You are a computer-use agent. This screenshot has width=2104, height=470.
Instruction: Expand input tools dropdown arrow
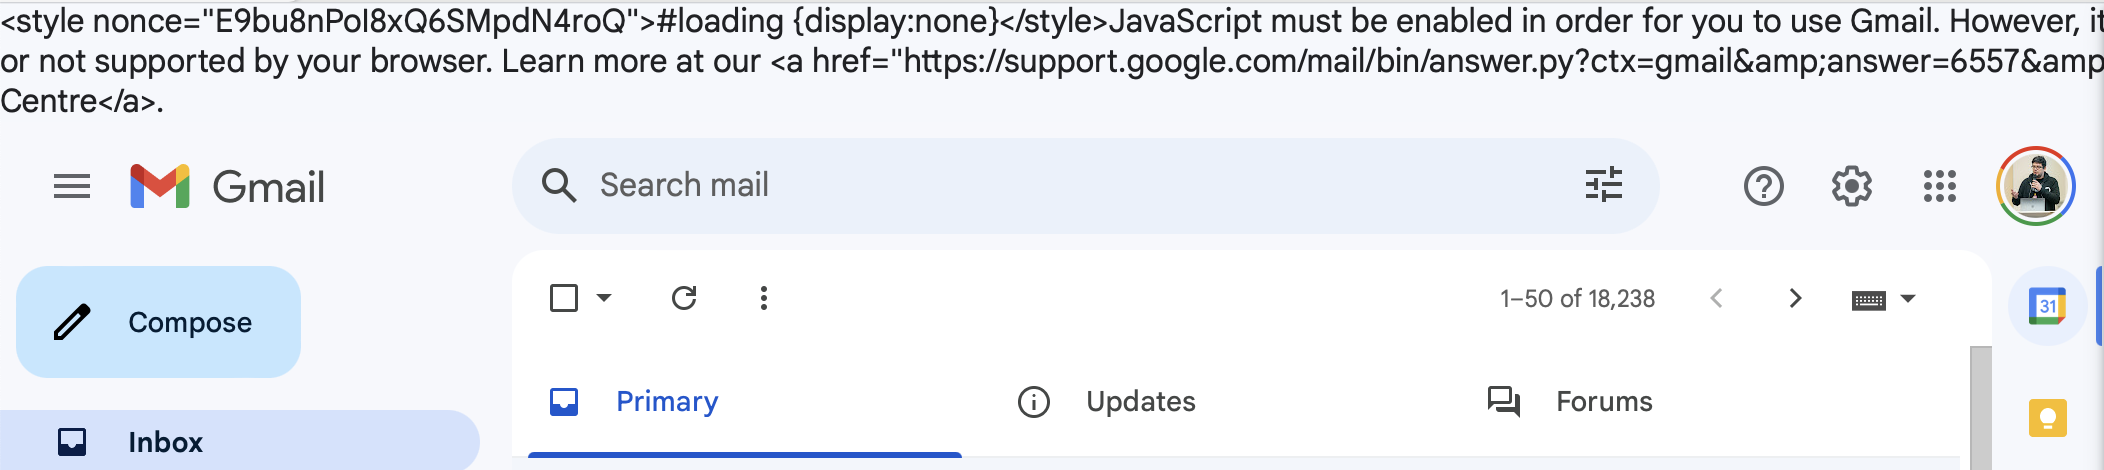pyautogui.click(x=1908, y=299)
